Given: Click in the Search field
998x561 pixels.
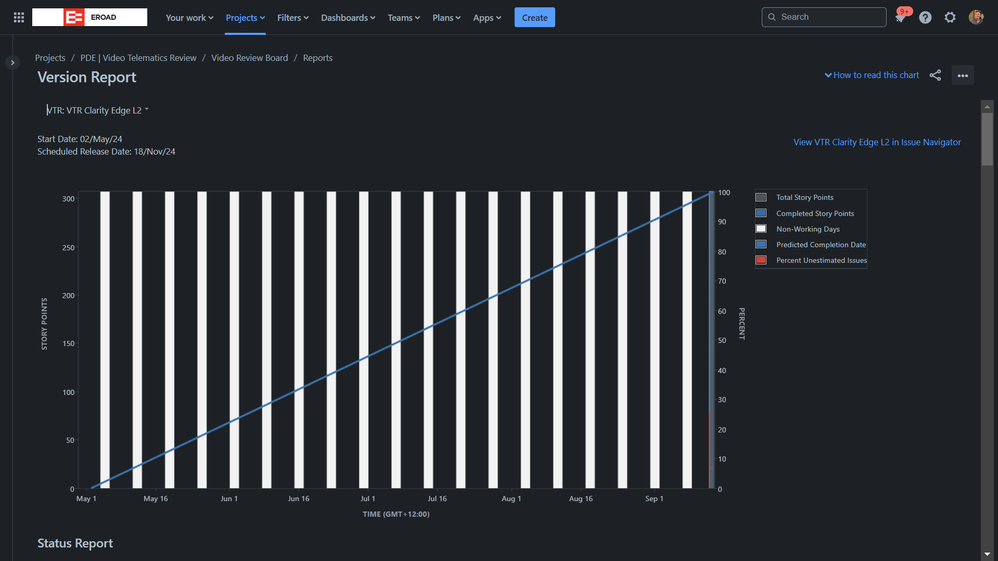Looking at the screenshot, I should [x=824, y=17].
